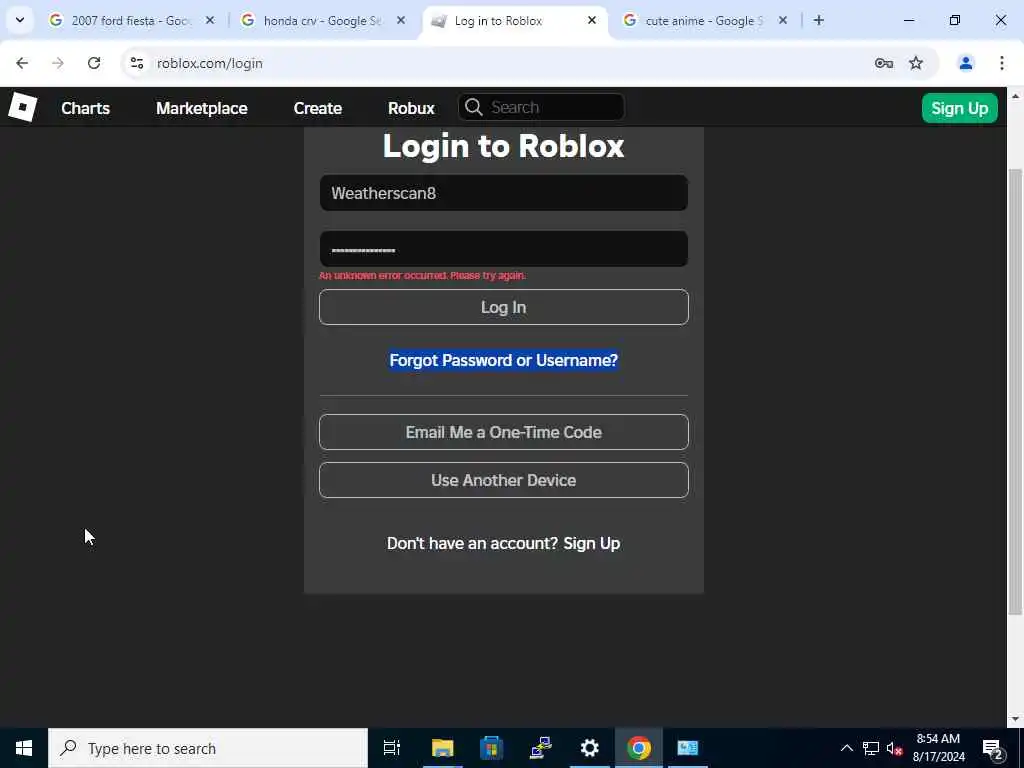Open the saved passwords key icon
Image resolution: width=1024 pixels, height=768 pixels.
pyautogui.click(x=884, y=63)
